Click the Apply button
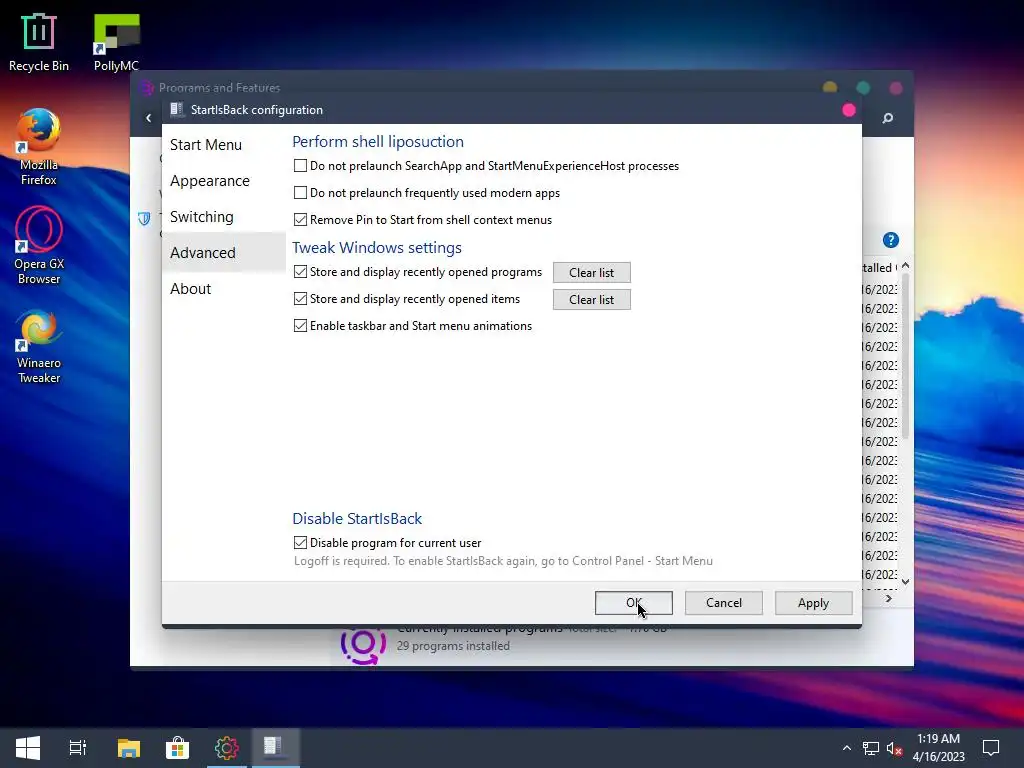 814,603
